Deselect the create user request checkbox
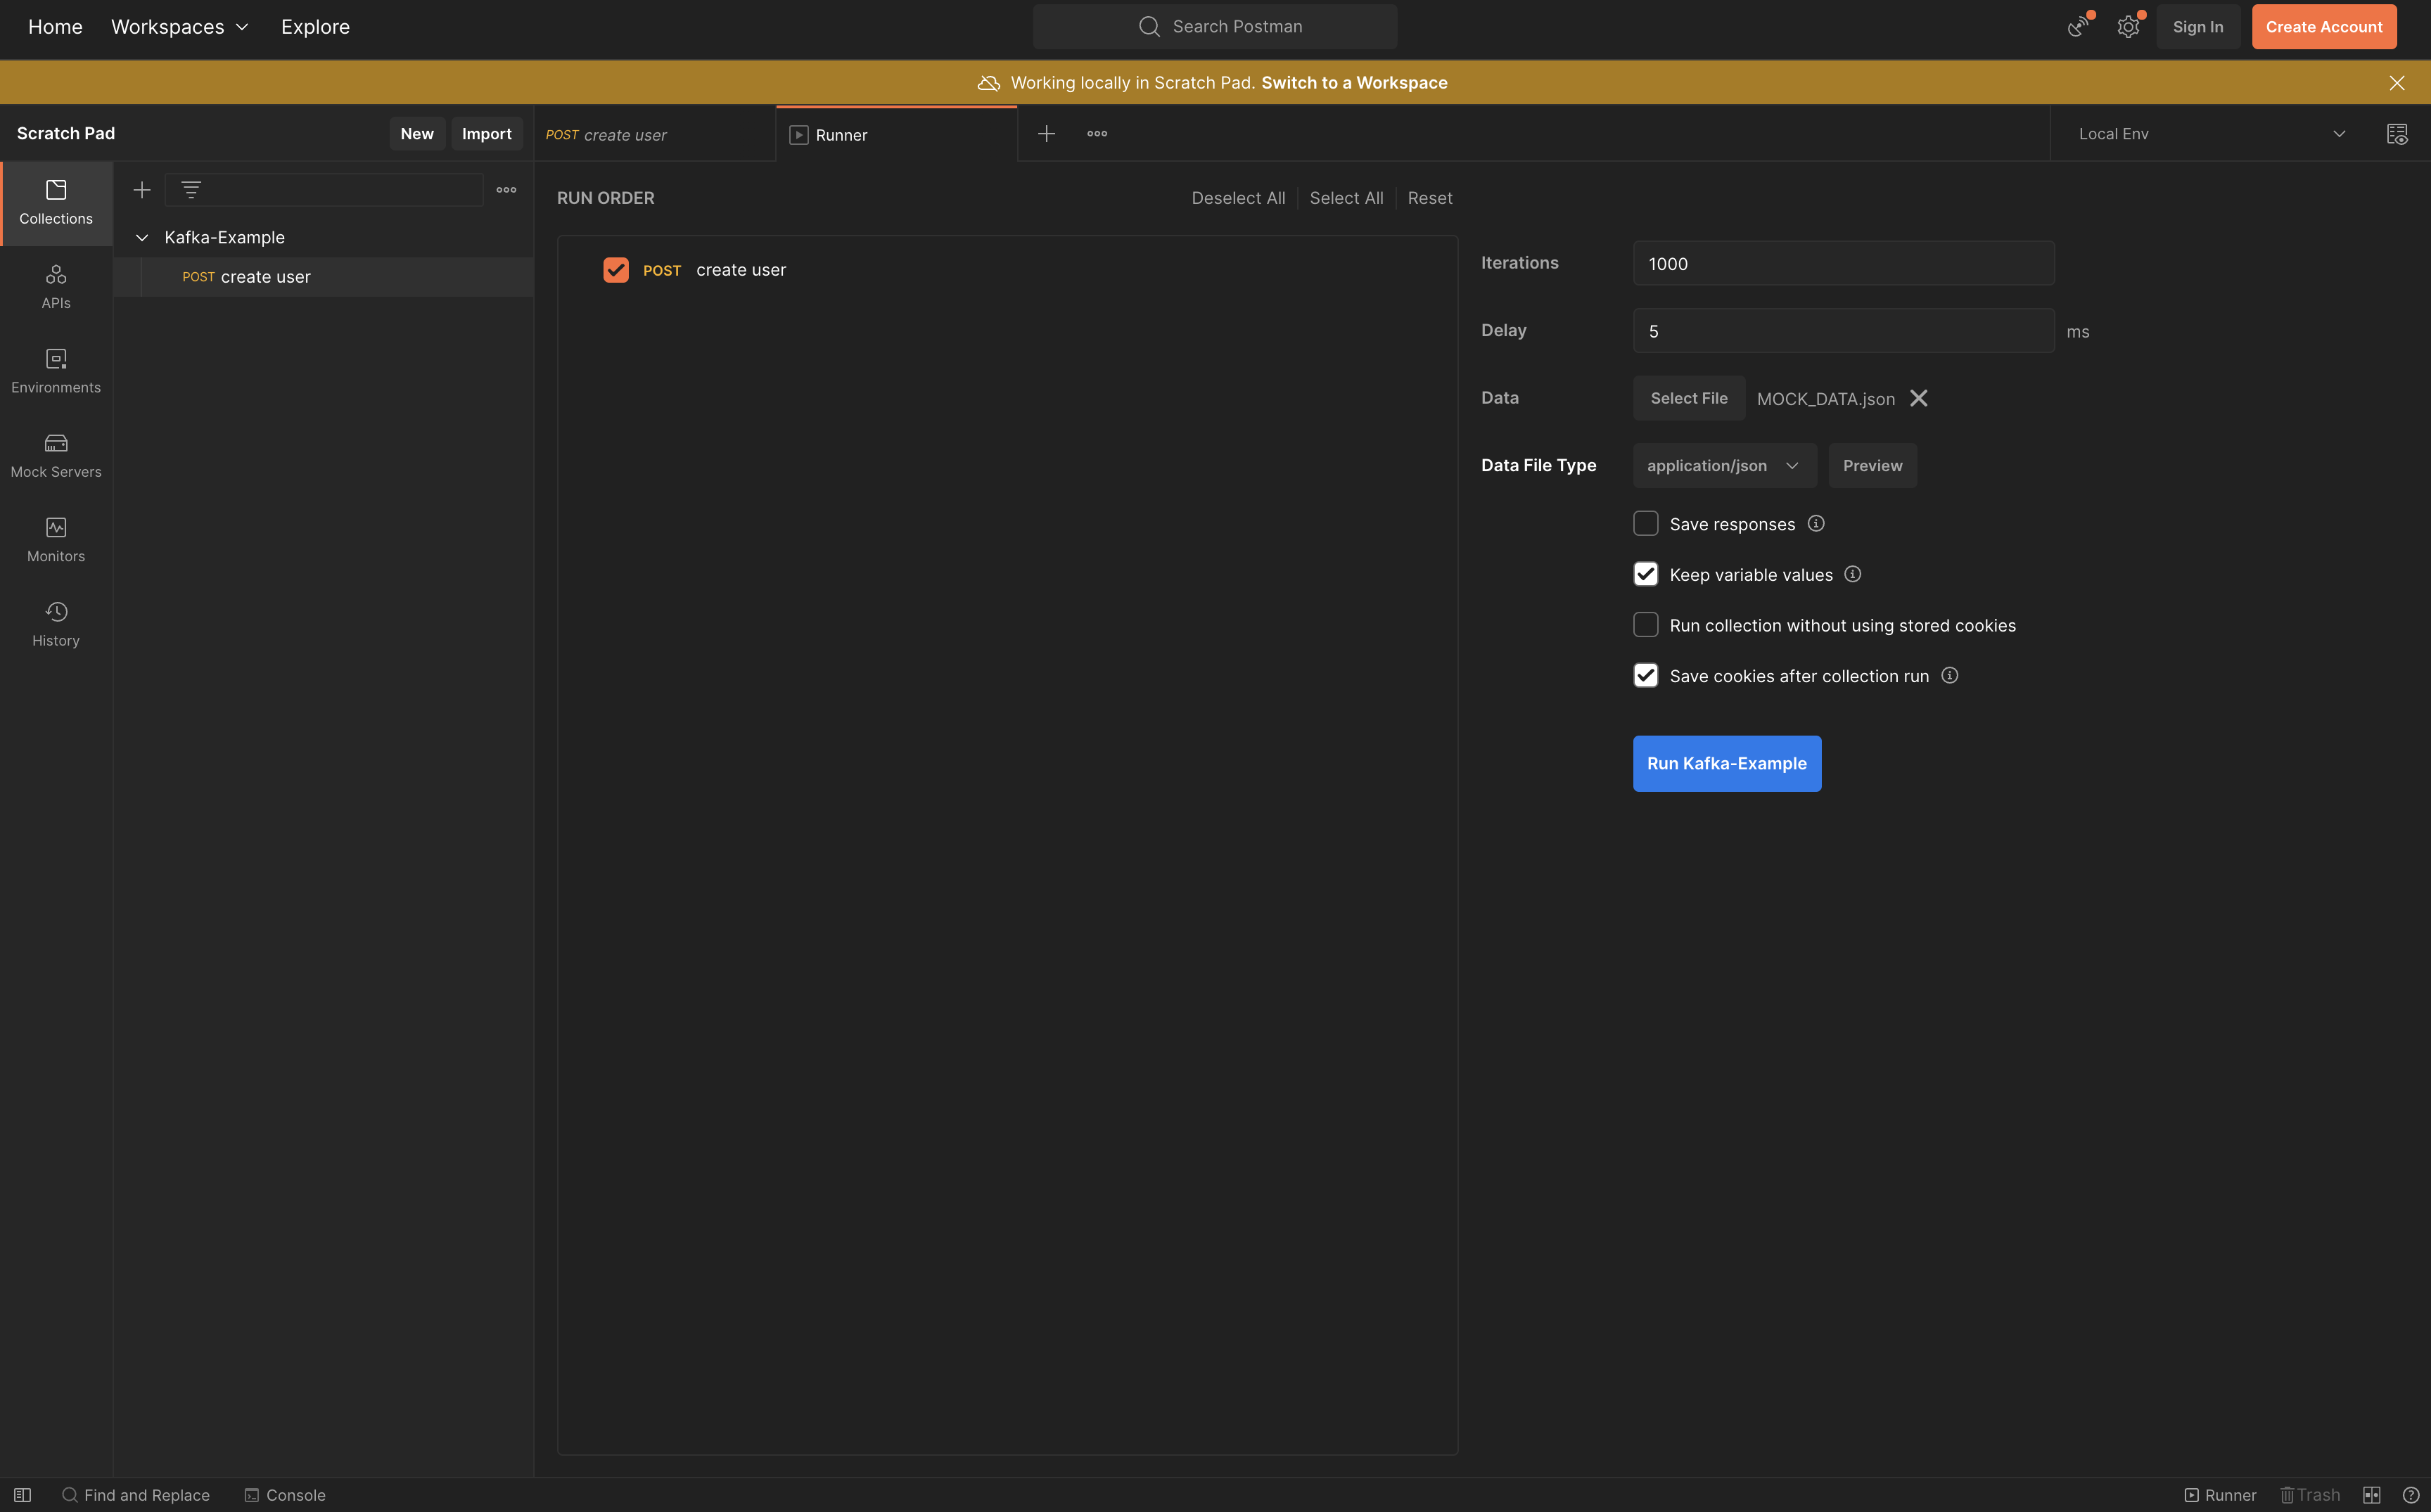2431x1512 pixels. (x=616, y=270)
